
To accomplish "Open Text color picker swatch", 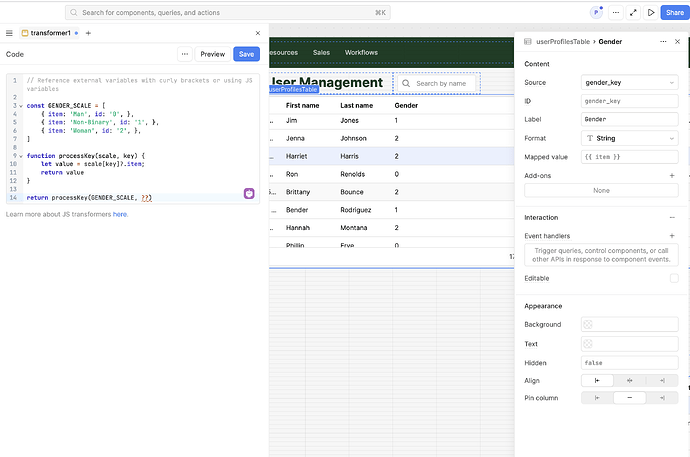I will (588, 344).
